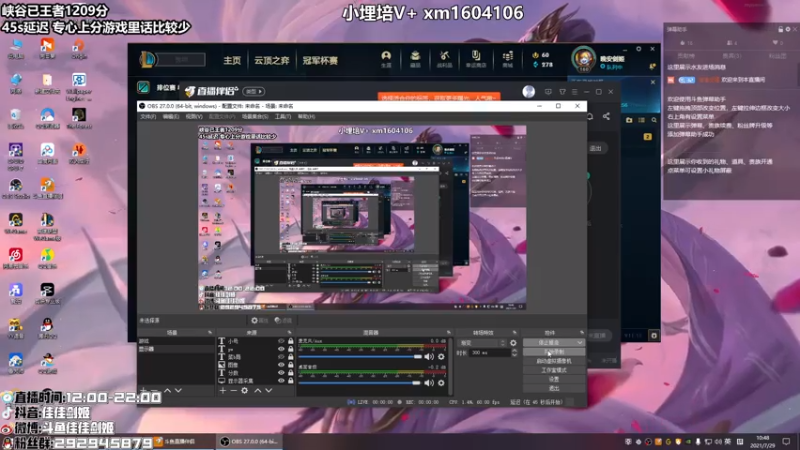Screen dimensions: 800x450
Task: Open the filter funnel dropdown in companion window
Action: point(562,92)
